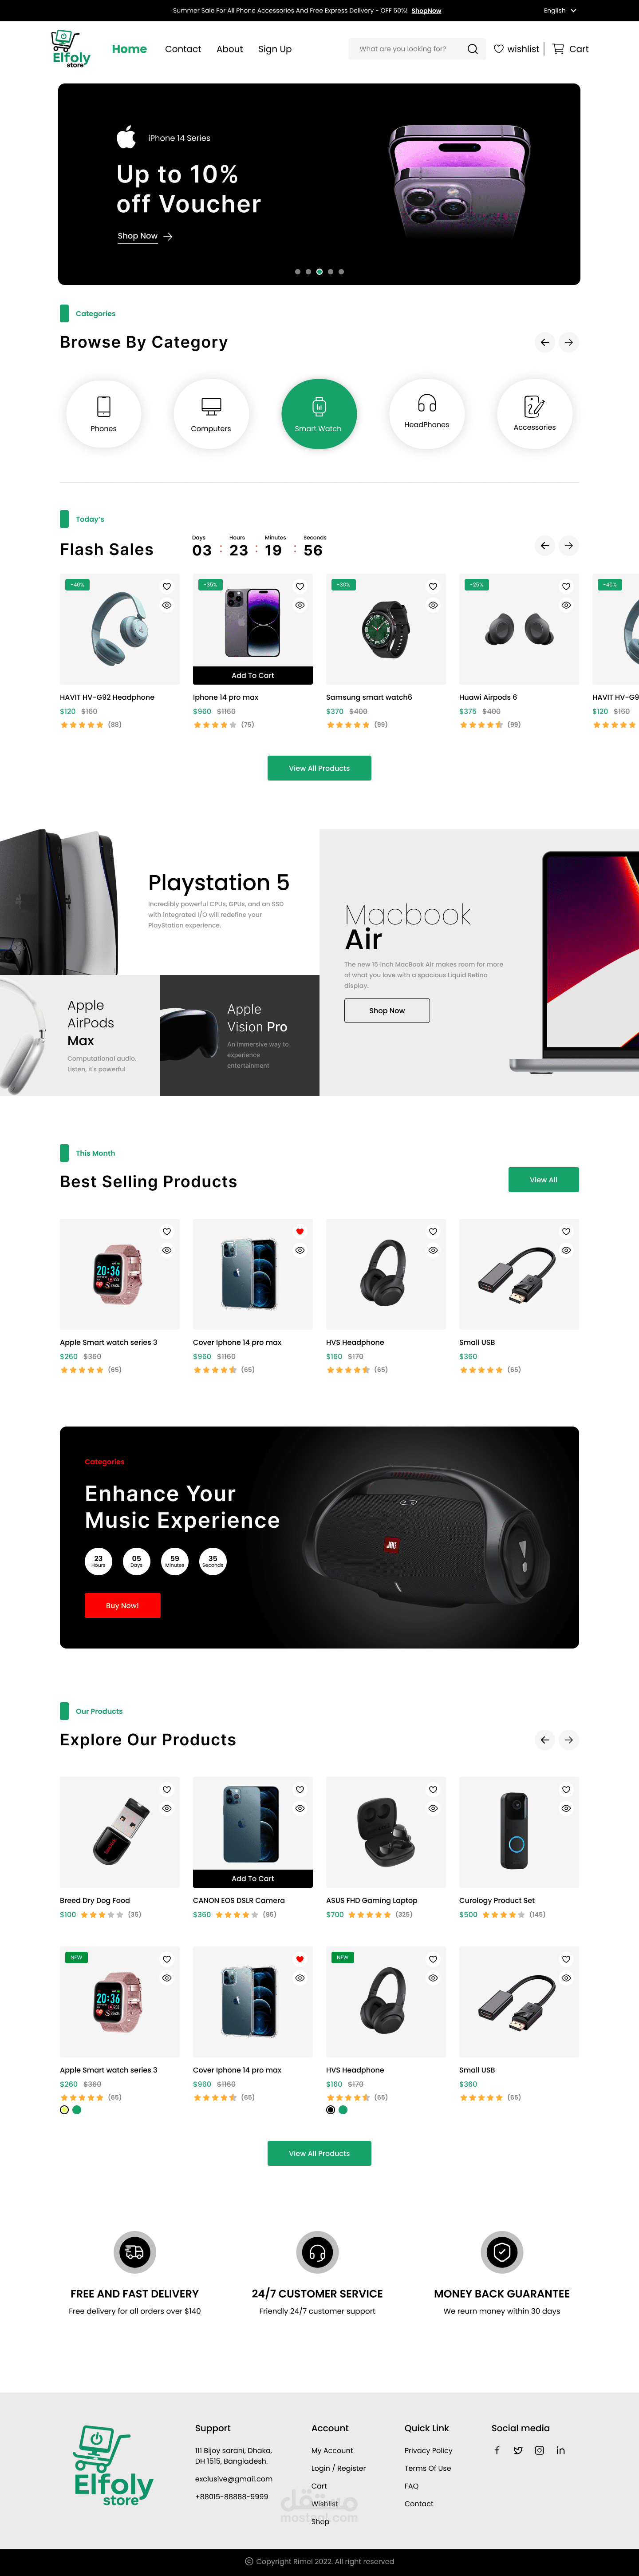Open the Instagram icon in footer
Image resolution: width=639 pixels, height=2576 pixels.
tap(539, 2450)
